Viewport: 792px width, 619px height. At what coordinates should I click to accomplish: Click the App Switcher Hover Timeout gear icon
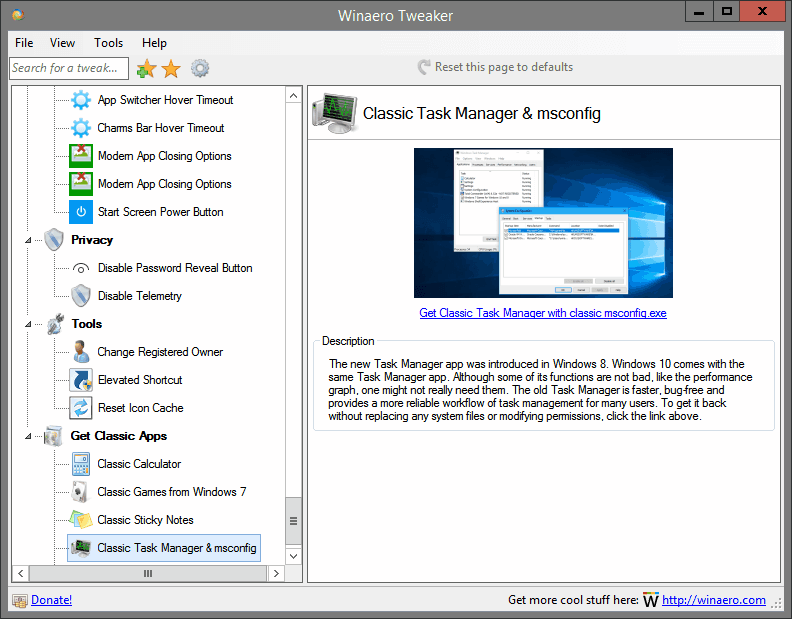tap(81, 100)
